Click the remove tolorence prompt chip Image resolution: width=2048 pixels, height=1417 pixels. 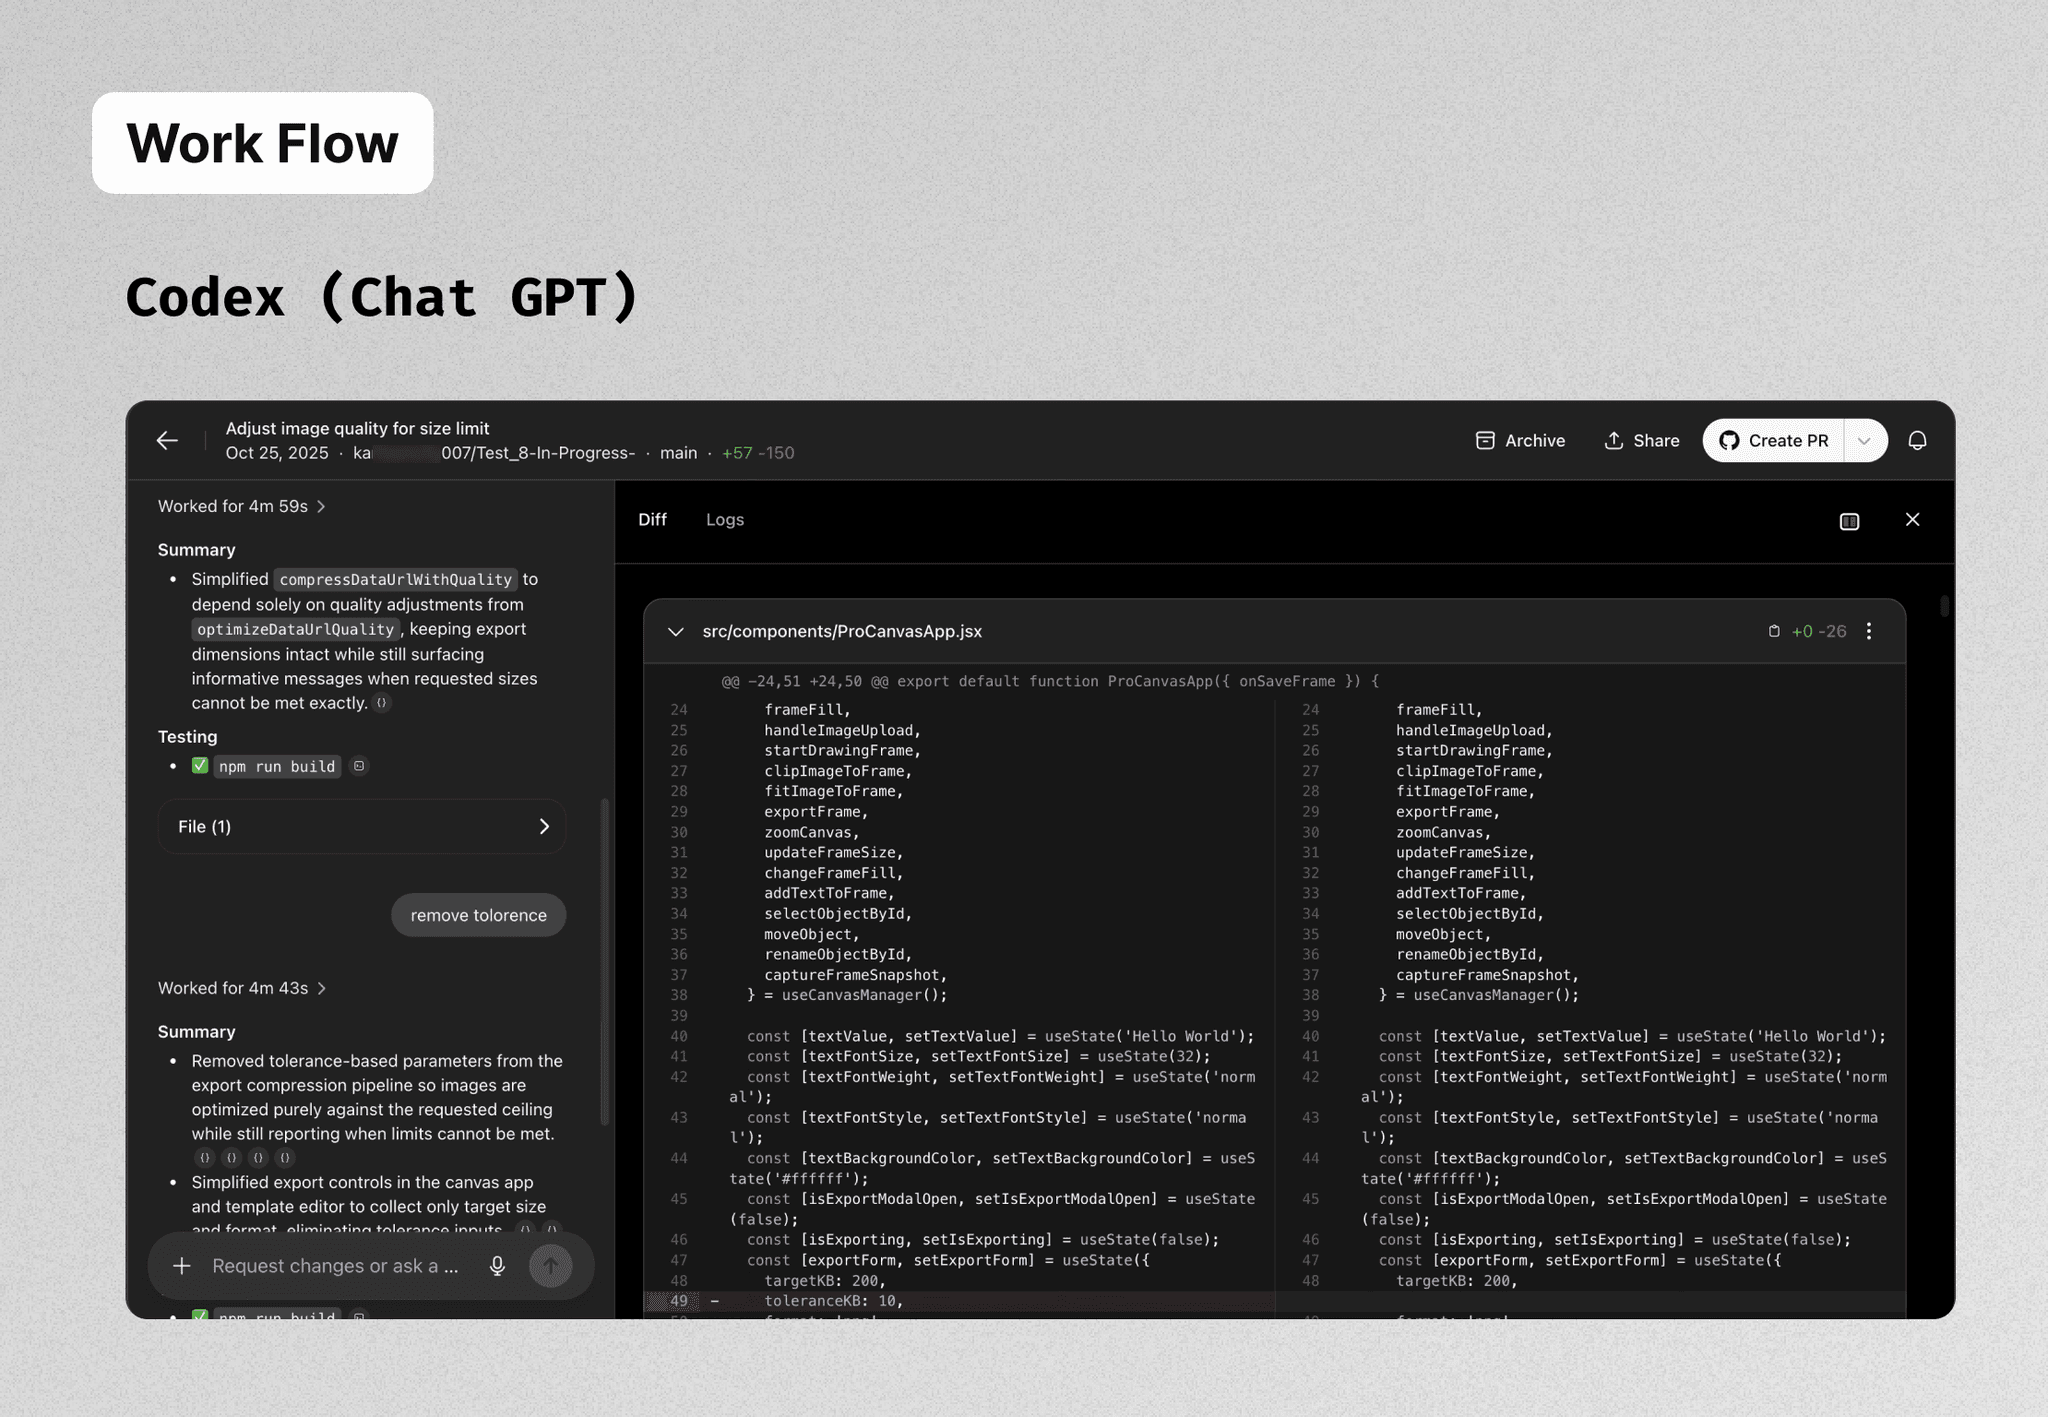coord(478,915)
